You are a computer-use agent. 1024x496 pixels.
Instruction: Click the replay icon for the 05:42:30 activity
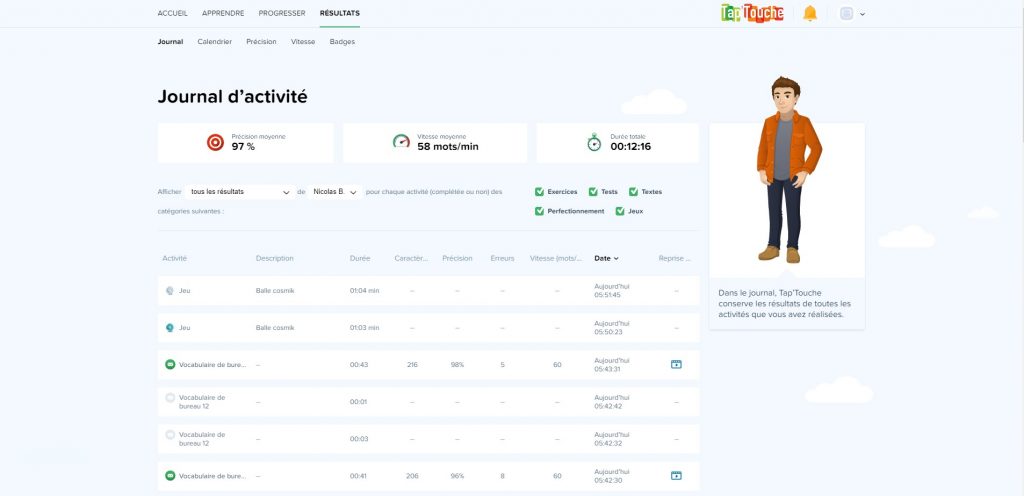coord(676,476)
